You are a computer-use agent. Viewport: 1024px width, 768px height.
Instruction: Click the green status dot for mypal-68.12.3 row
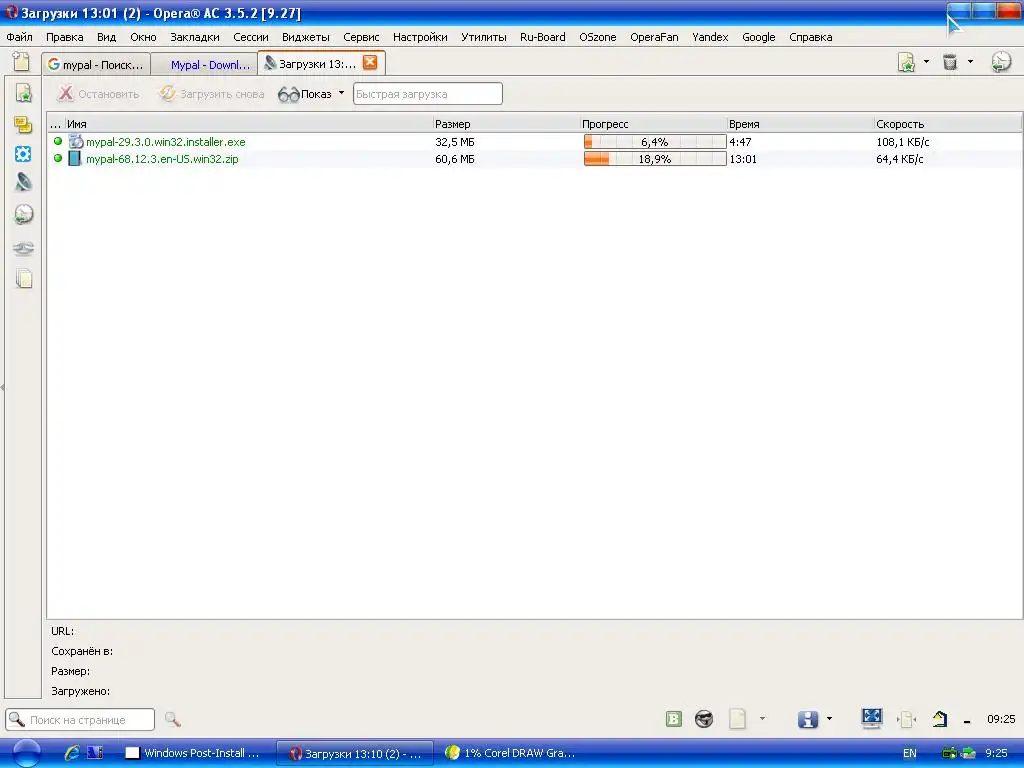[x=58, y=158]
